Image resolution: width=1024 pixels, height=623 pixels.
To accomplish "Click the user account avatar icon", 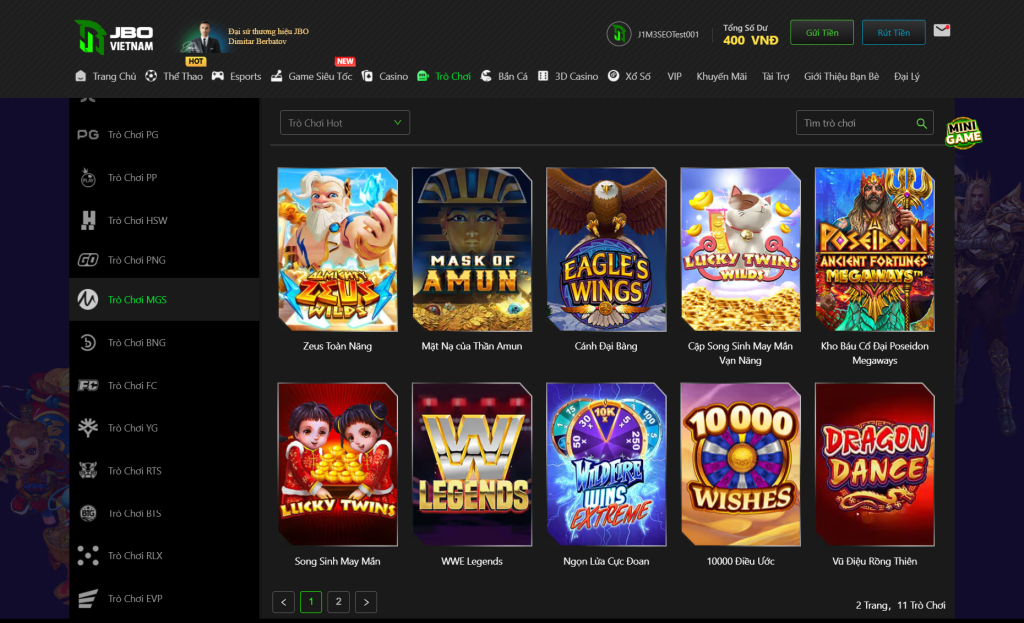I will [x=618, y=34].
